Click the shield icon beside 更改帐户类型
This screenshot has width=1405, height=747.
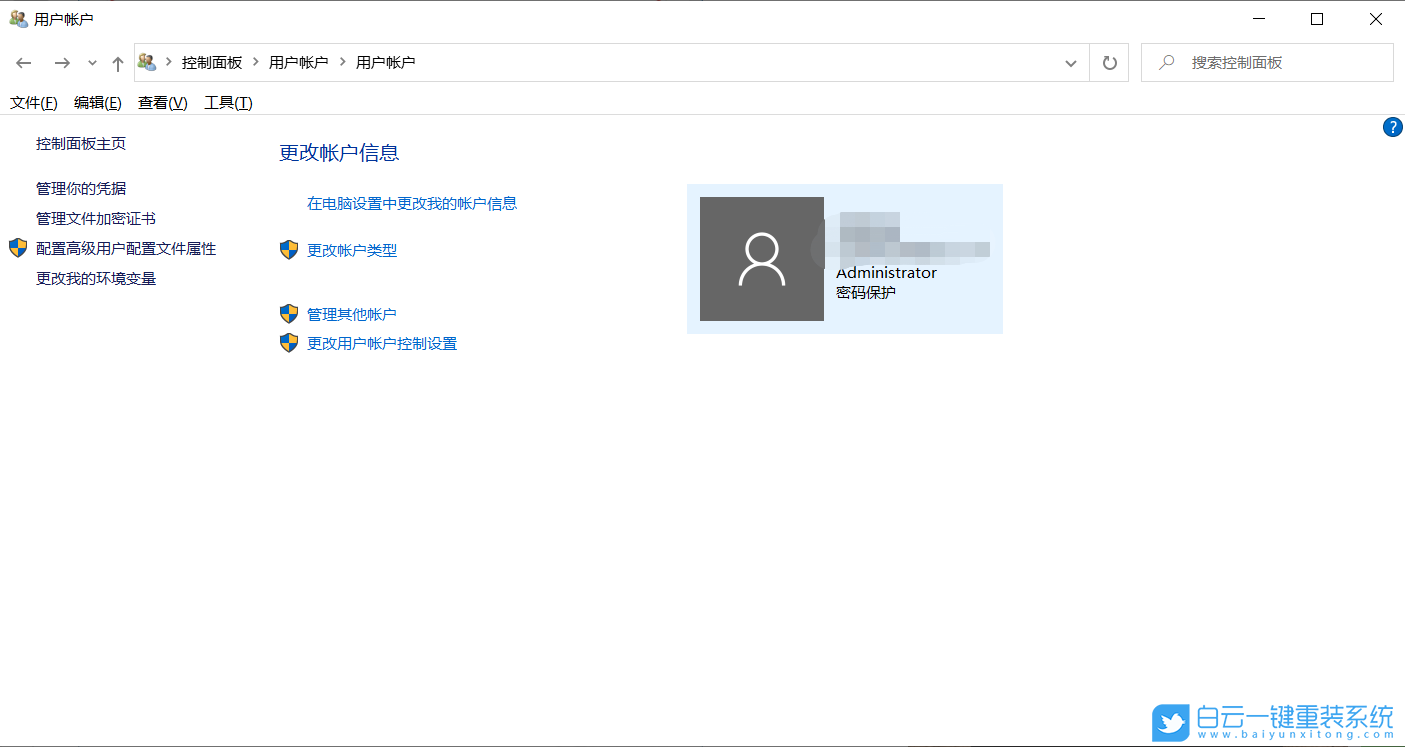point(288,250)
